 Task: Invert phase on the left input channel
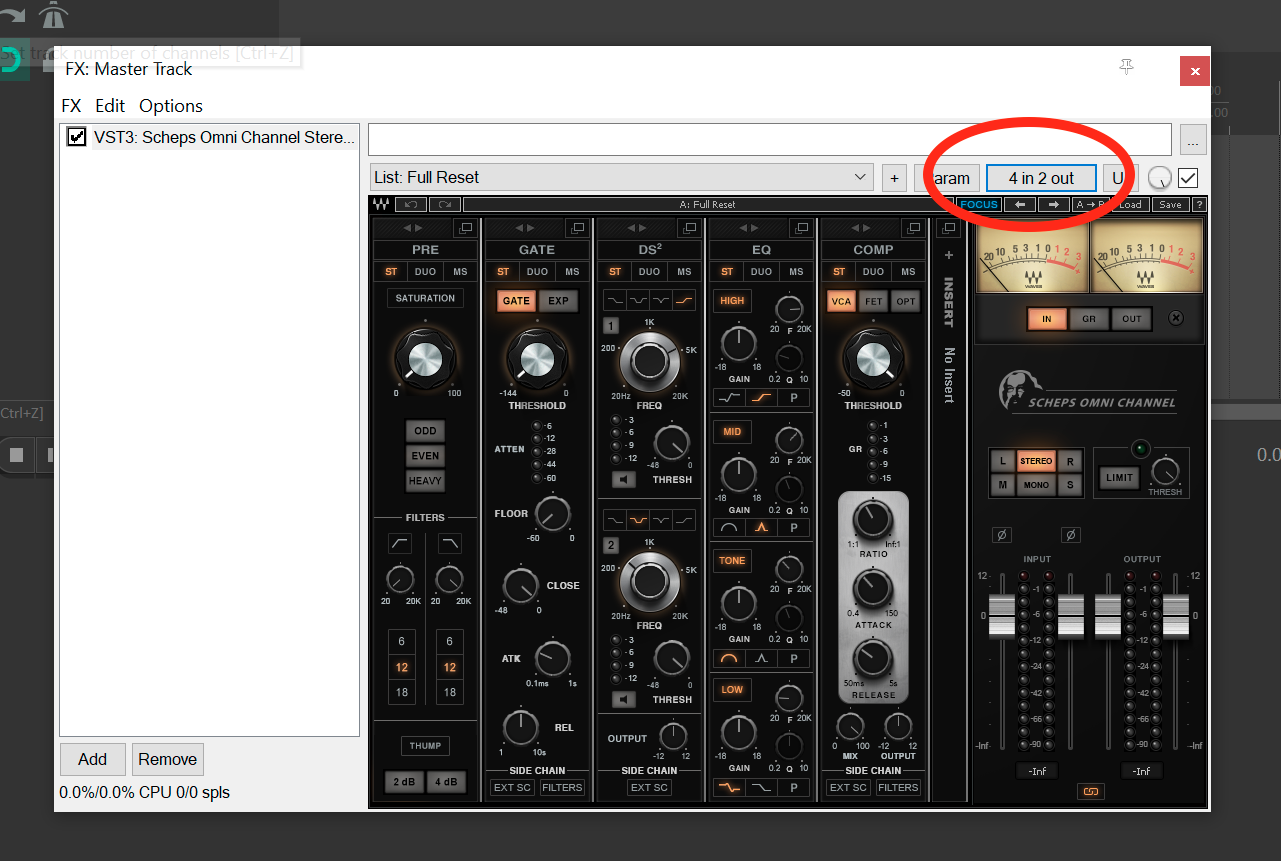[x=1002, y=536]
